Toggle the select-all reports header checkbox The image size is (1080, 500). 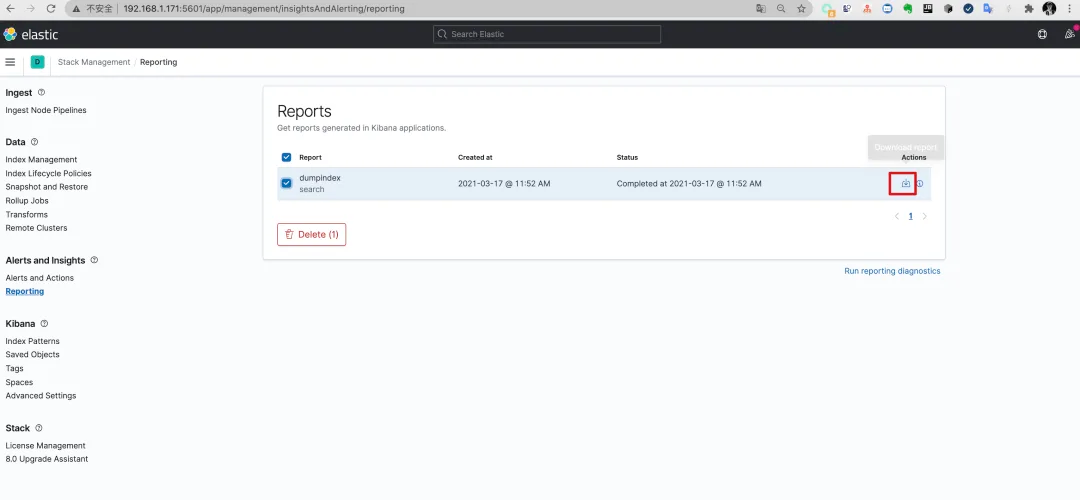coord(287,157)
